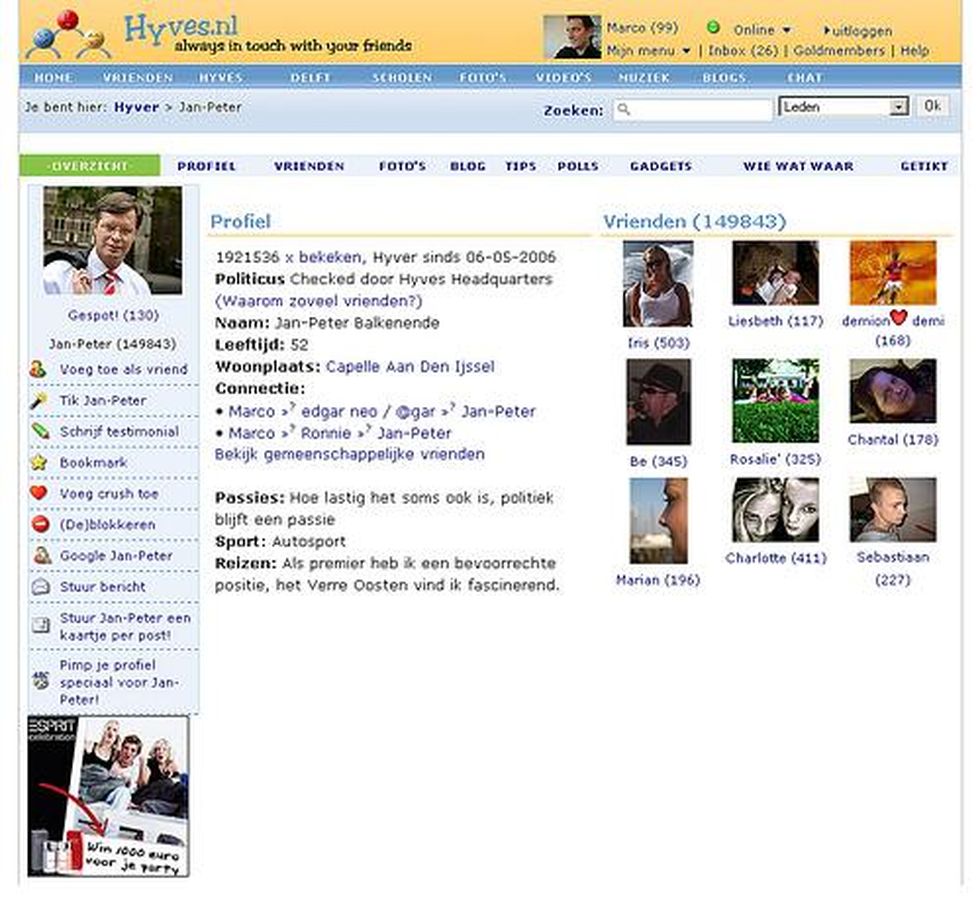Open friend Marian's photo thumbnail
980x909 pixels.
click(658, 521)
